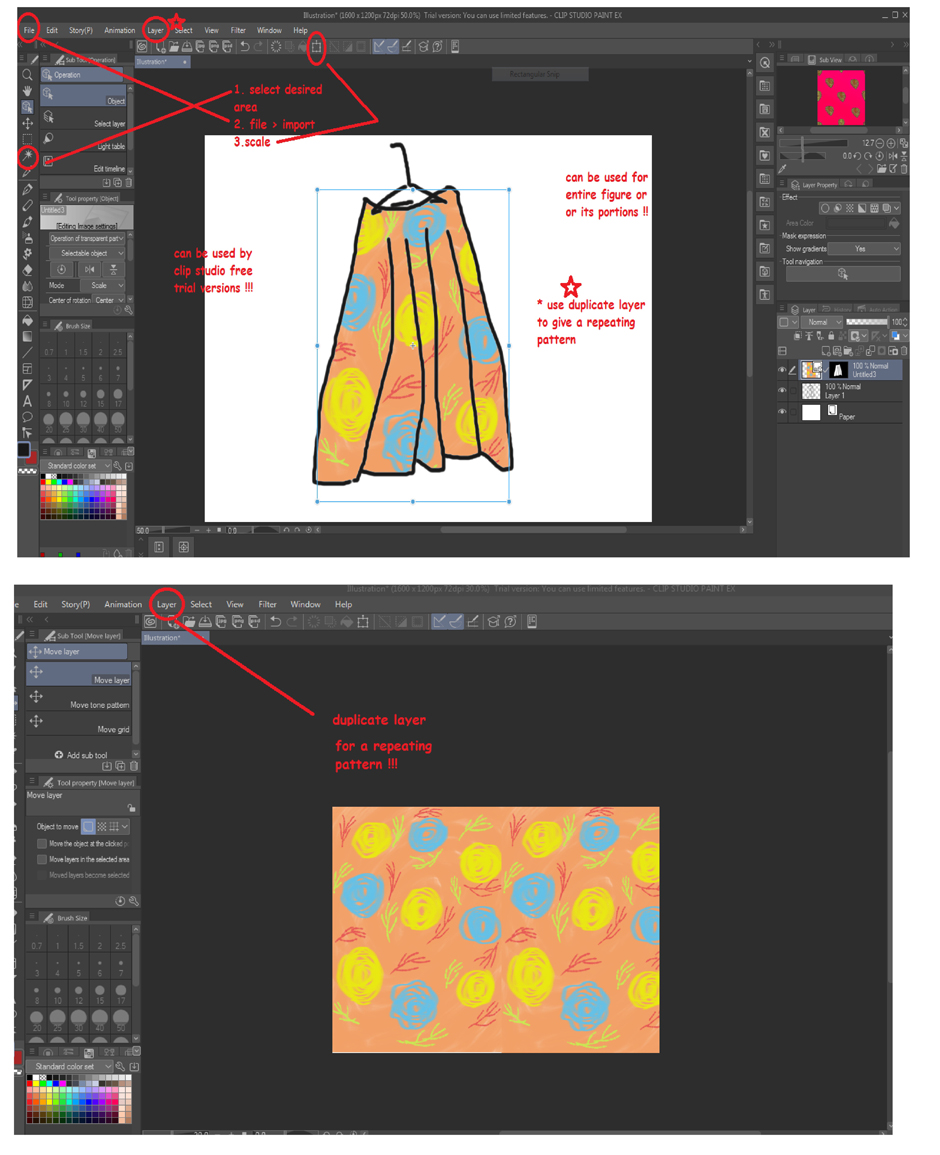Click Untitled3 layer mask thumbnail
Screen dimensions: 940x1155
[x=837, y=371]
